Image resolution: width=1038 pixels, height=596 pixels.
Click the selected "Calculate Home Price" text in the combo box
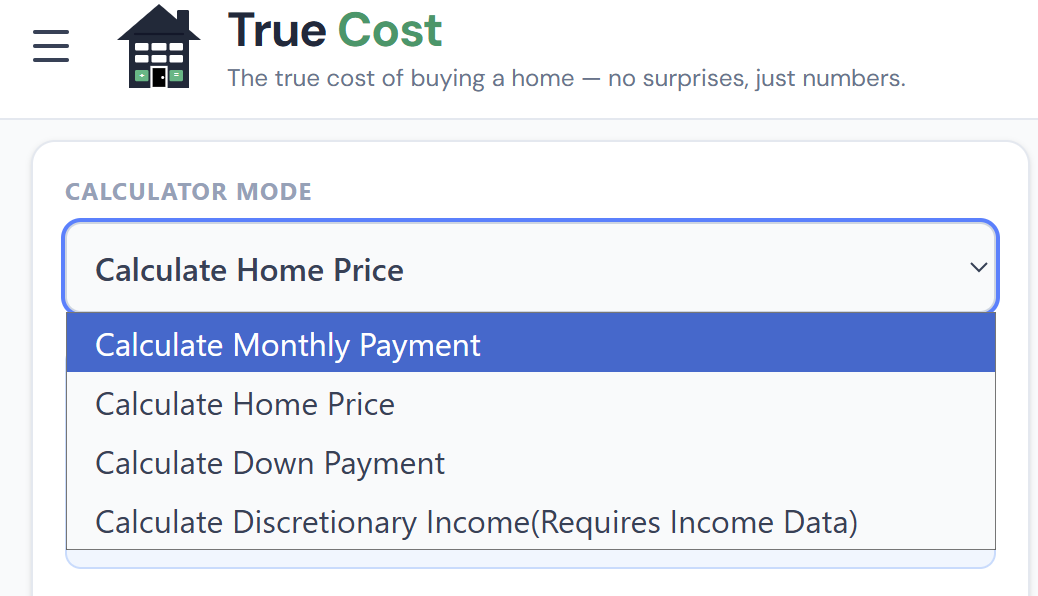point(249,270)
